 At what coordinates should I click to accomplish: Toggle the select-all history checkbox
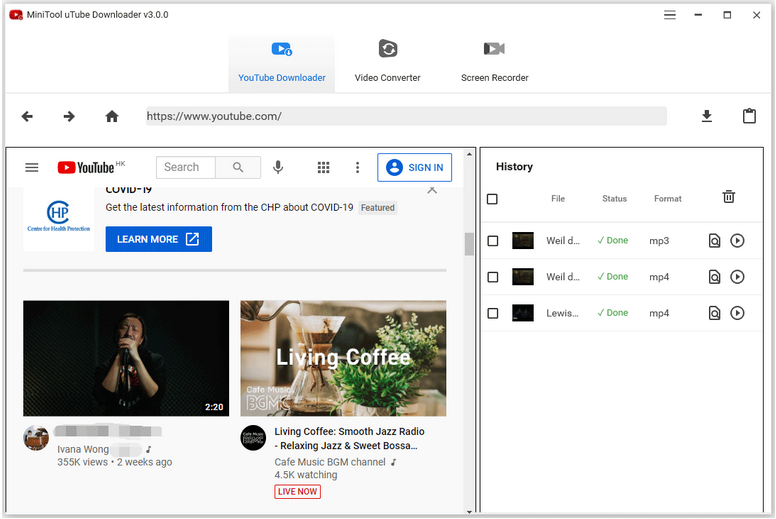coord(492,199)
